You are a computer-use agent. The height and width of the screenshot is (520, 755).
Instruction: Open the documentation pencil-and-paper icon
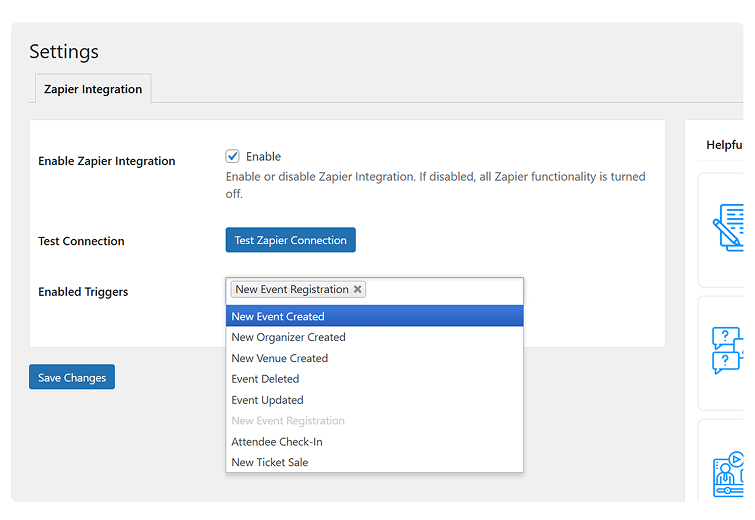tap(728, 227)
